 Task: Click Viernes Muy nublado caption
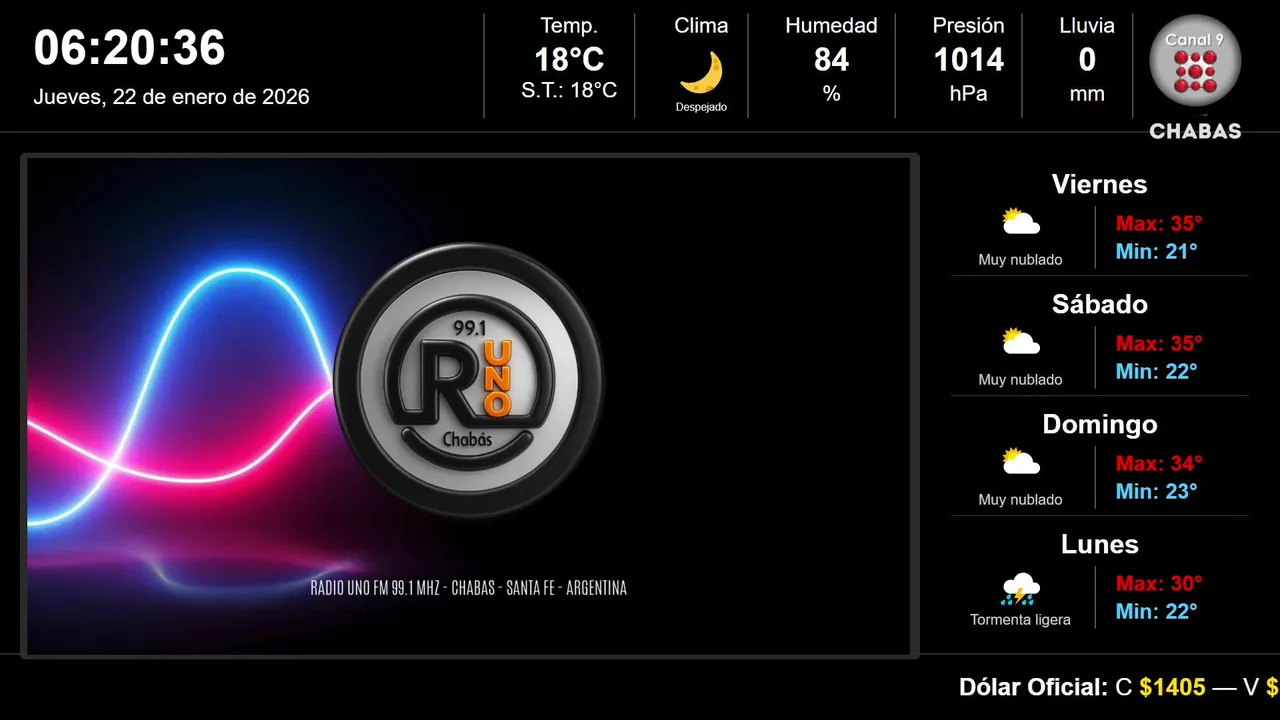(1020, 260)
